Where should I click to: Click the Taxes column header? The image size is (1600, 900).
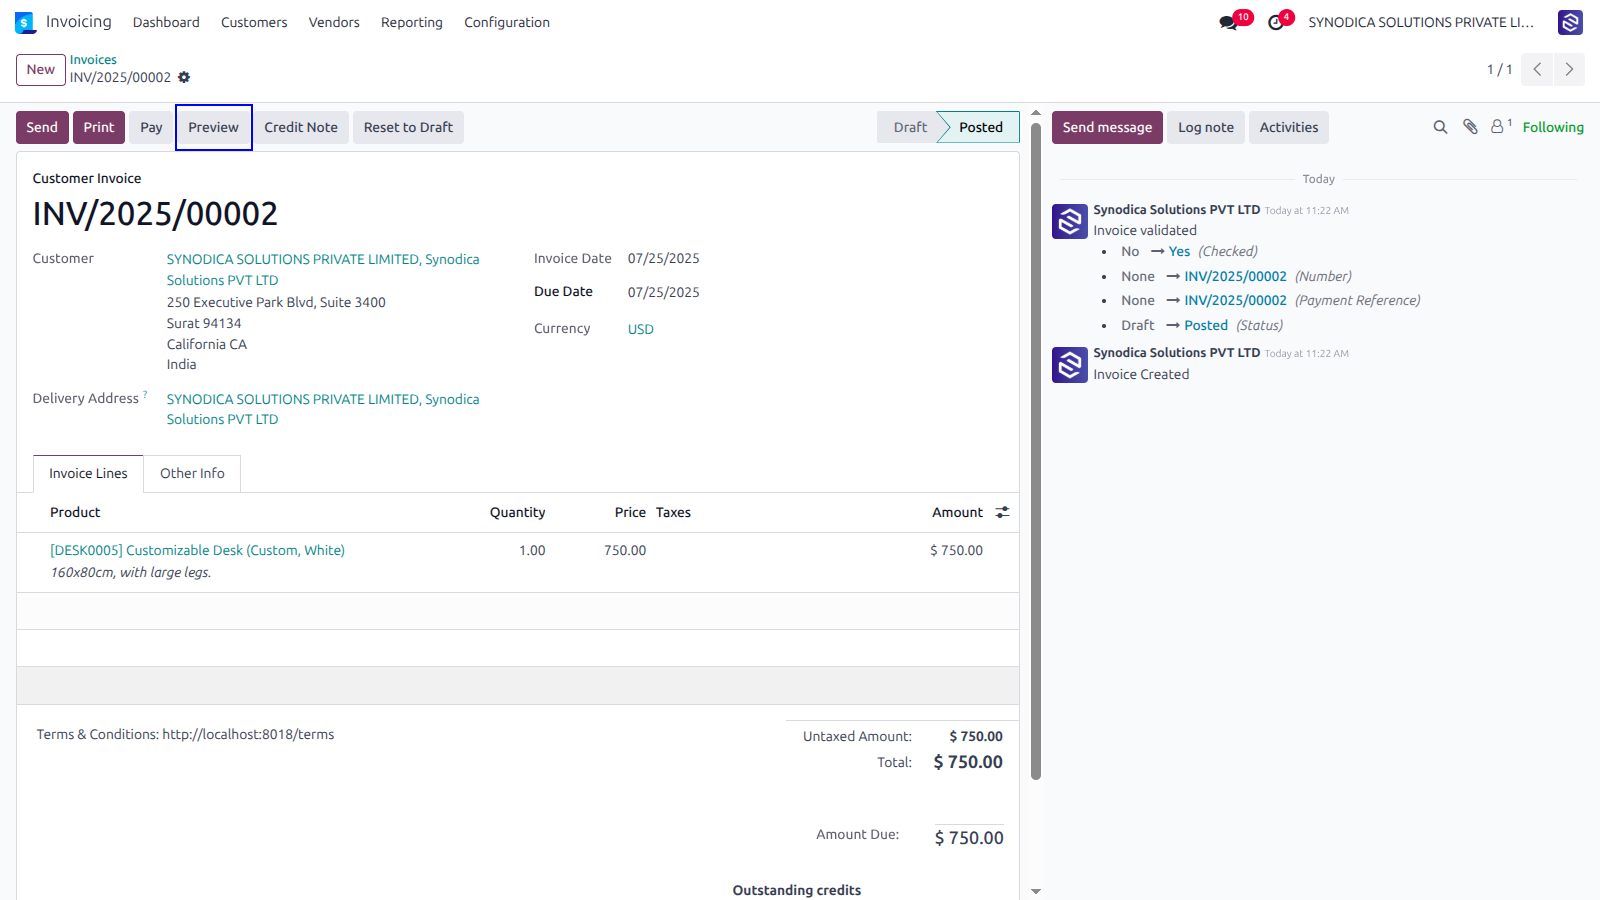coord(673,512)
